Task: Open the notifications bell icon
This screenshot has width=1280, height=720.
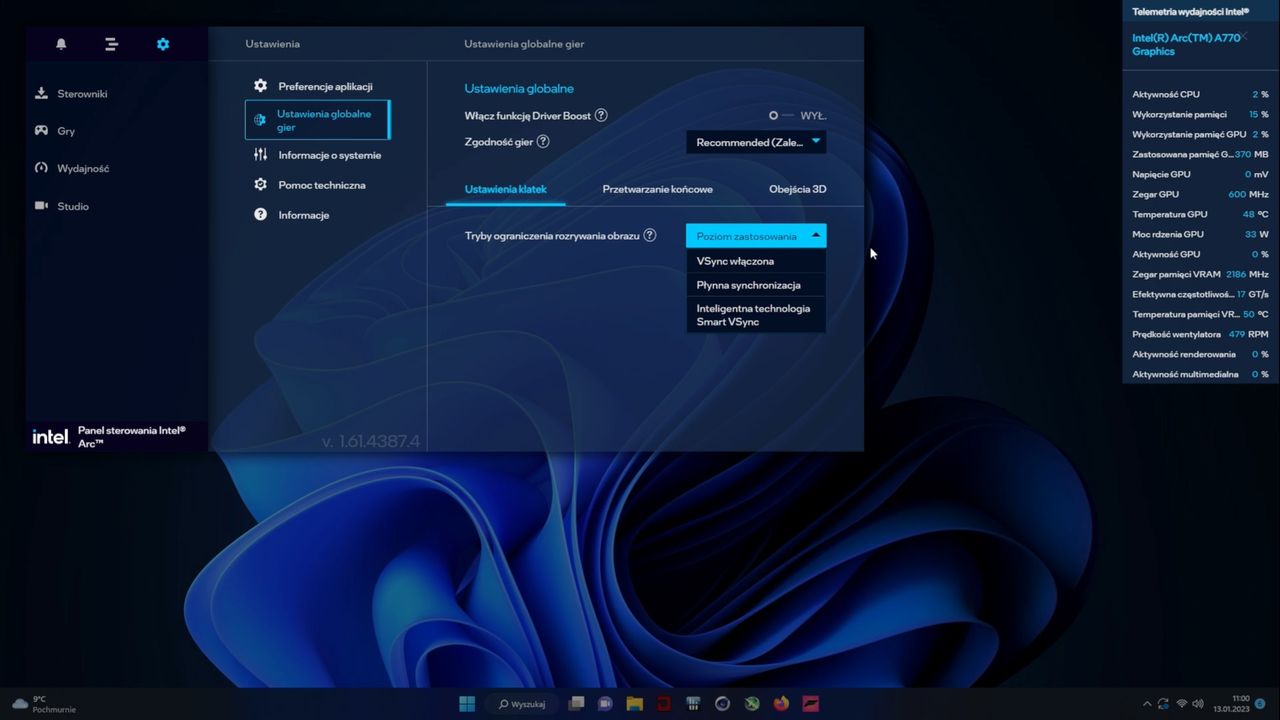Action: coord(61,44)
